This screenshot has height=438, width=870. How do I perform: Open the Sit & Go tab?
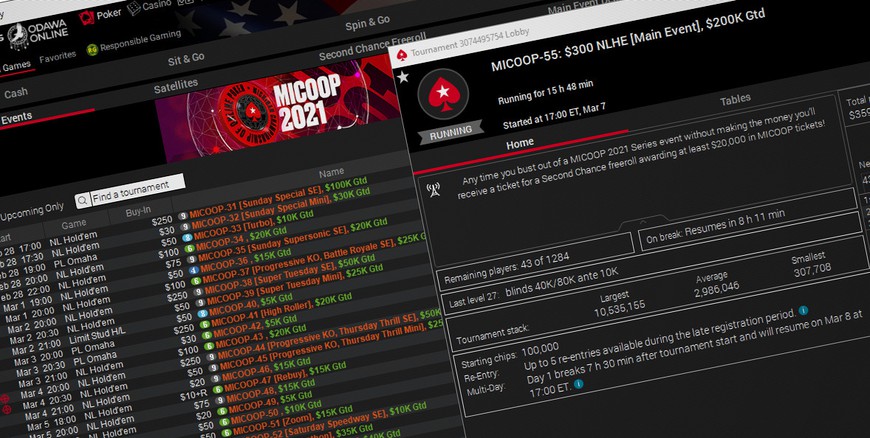(186, 59)
